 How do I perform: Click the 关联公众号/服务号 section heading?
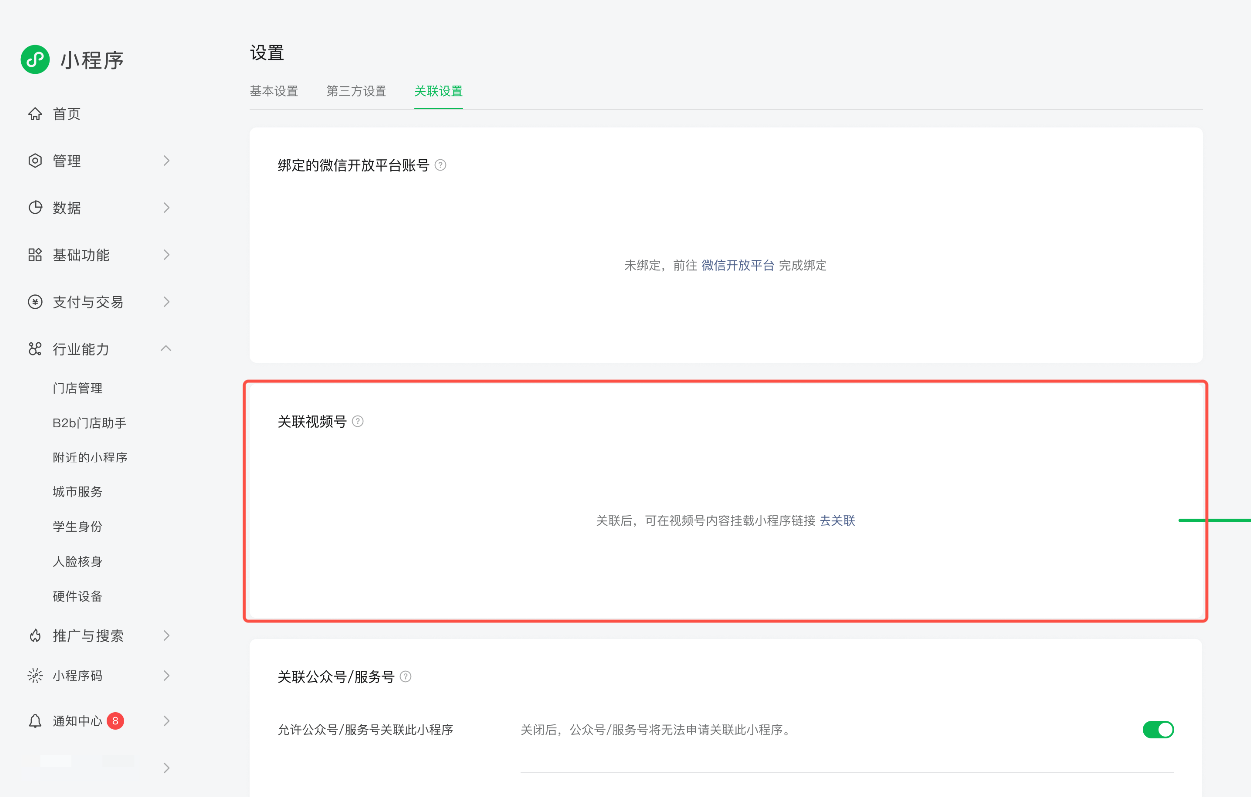click(x=336, y=676)
